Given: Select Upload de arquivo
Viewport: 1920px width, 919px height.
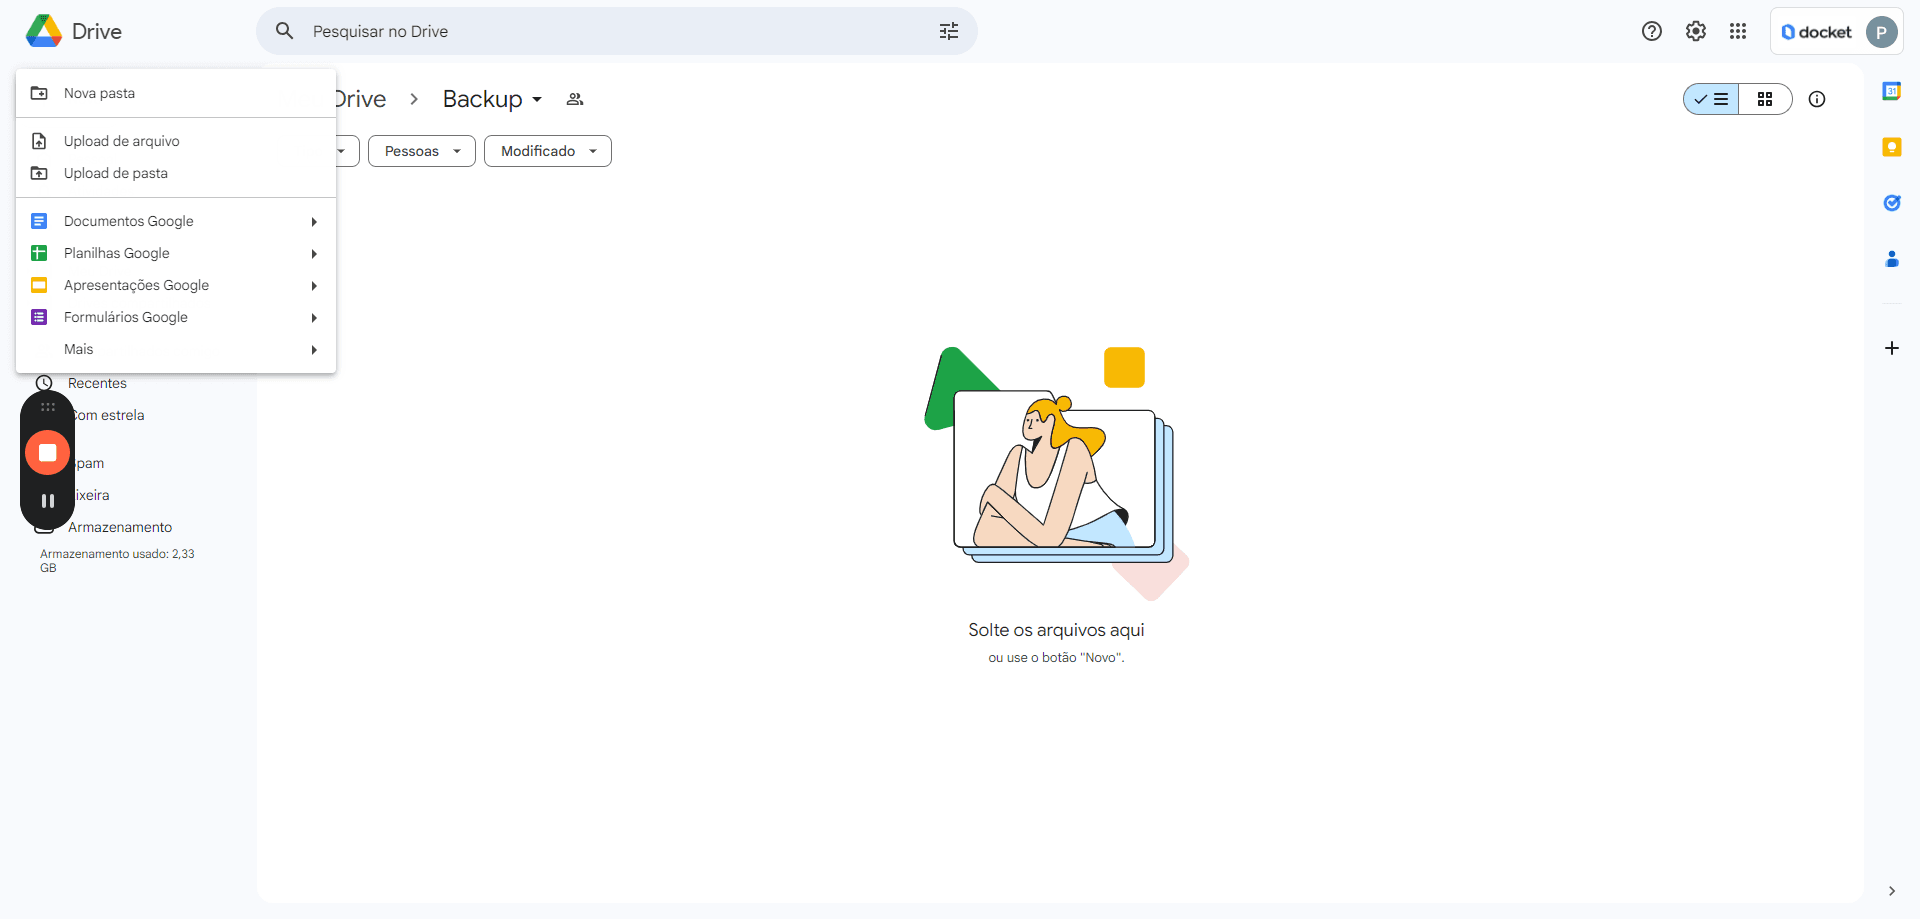Looking at the screenshot, I should coord(176,141).
